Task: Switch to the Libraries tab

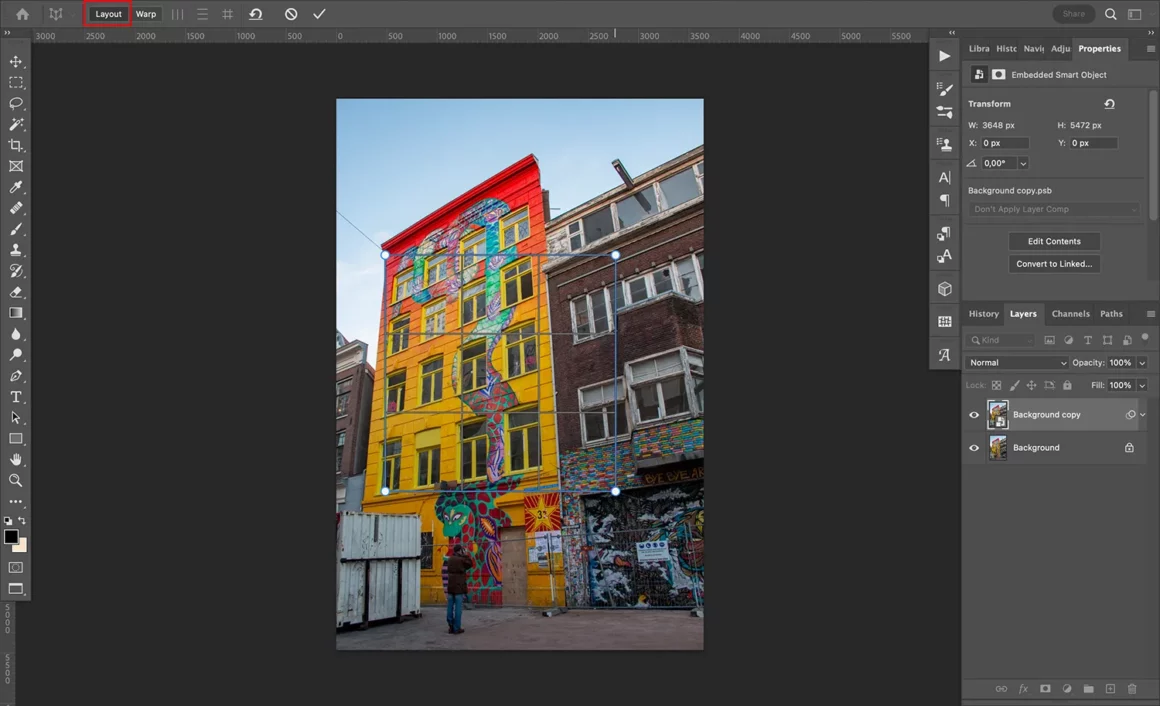Action: 979,49
